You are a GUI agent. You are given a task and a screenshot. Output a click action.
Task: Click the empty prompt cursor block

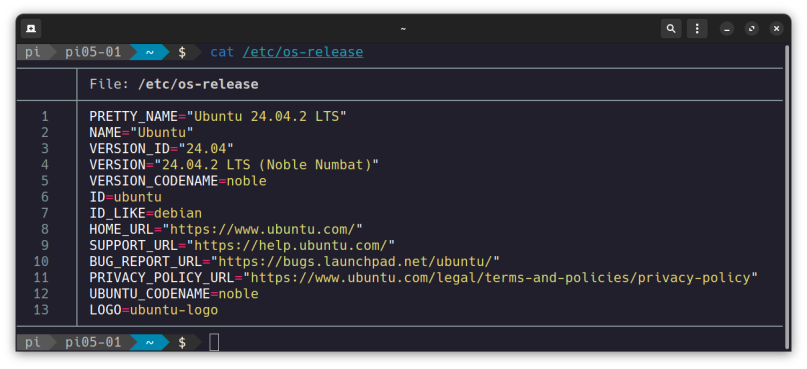pyautogui.click(x=214, y=342)
